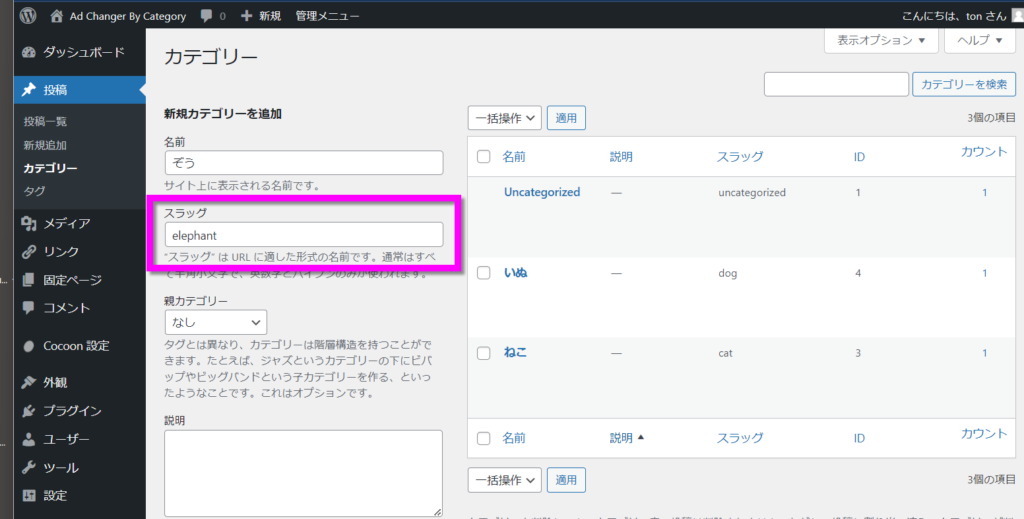Open the Media menu icon

pos(29,223)
